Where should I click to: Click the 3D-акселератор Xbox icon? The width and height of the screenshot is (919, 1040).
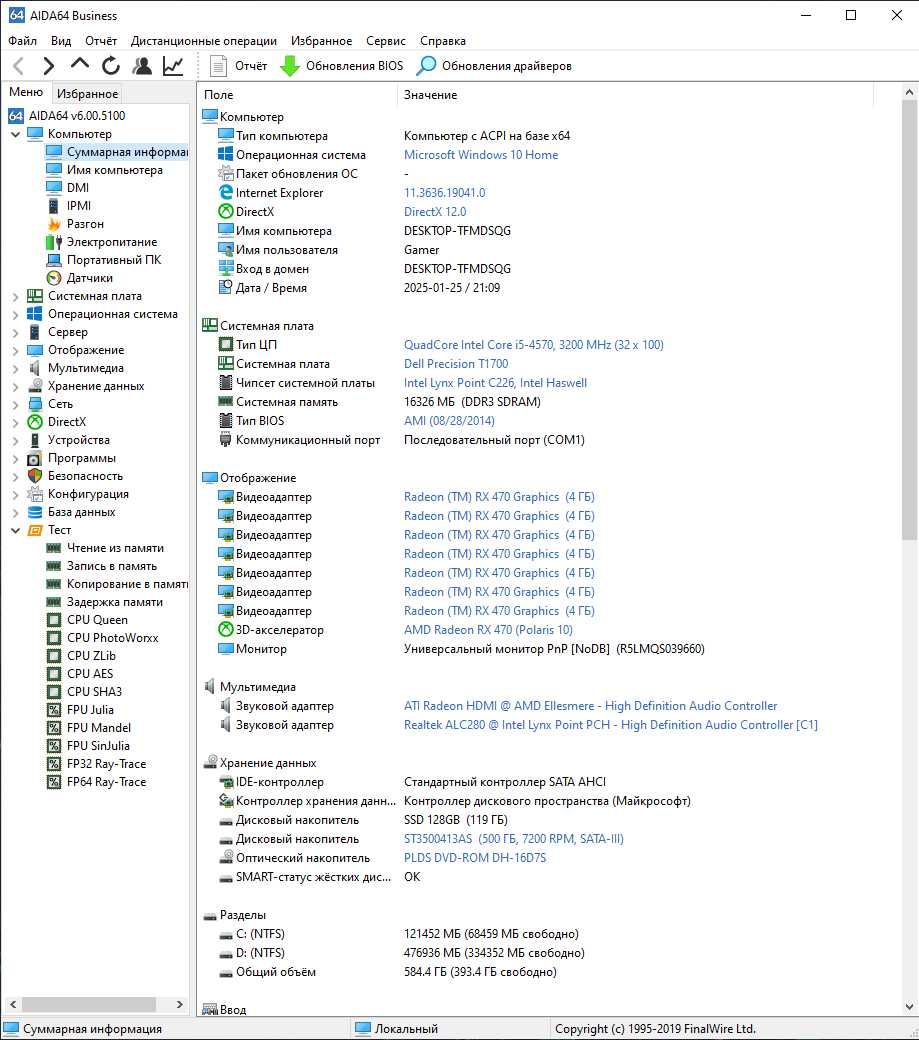225,629
